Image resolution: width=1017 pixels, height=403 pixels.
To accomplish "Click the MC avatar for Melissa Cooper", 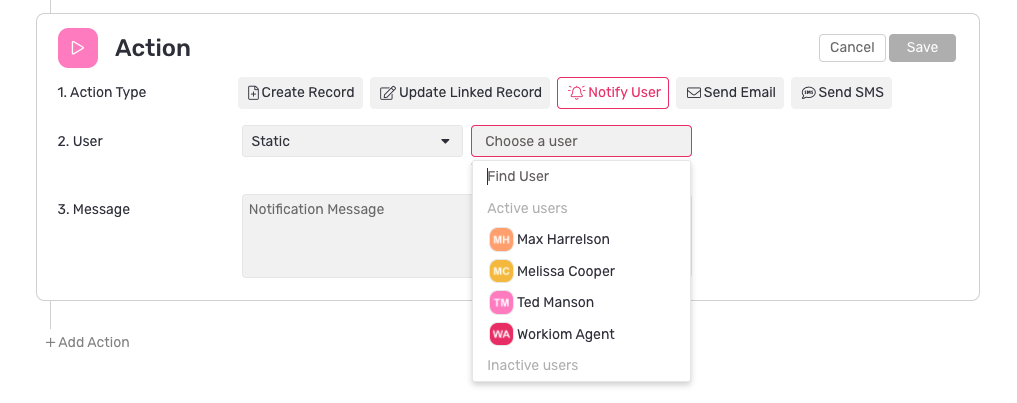I will pos(501,271).
